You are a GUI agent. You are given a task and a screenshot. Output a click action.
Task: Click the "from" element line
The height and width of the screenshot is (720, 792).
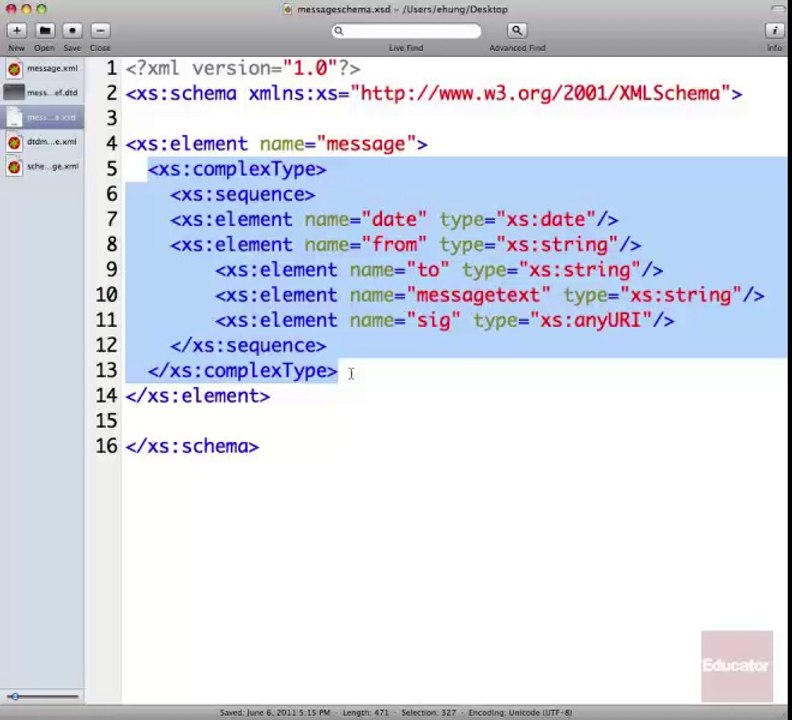pyautogui.click(x=406, y=245)
